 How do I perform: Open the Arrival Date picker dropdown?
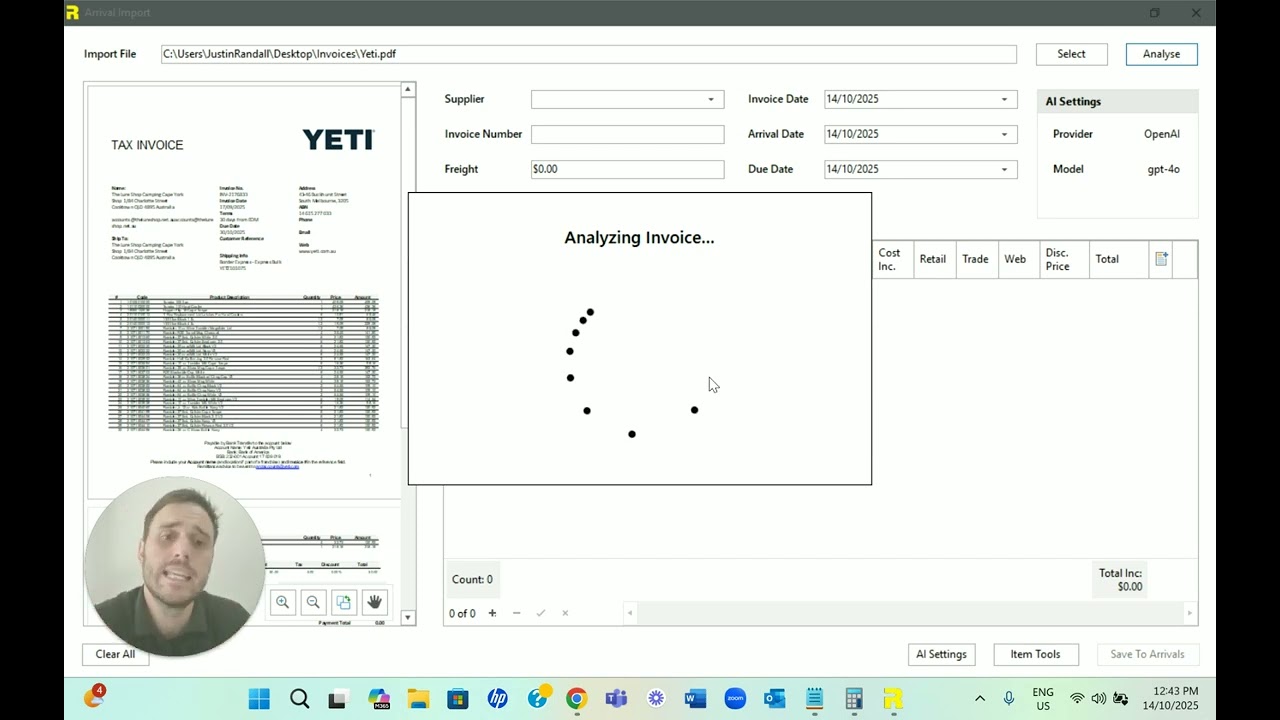pos(1005,134)
